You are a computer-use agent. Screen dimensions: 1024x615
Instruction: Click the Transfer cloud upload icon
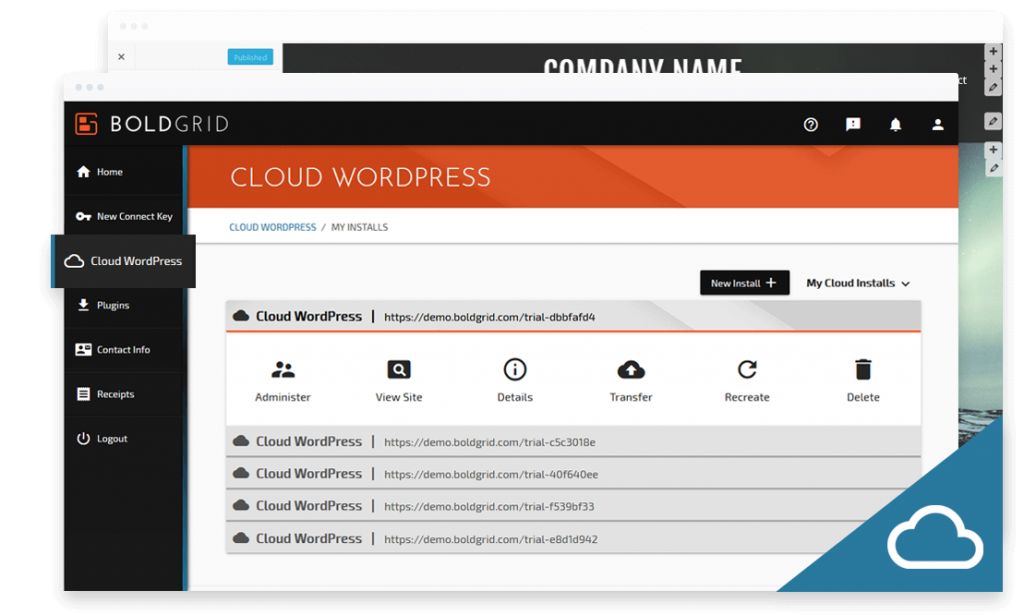pyautogui.click(x=630, y=370)
